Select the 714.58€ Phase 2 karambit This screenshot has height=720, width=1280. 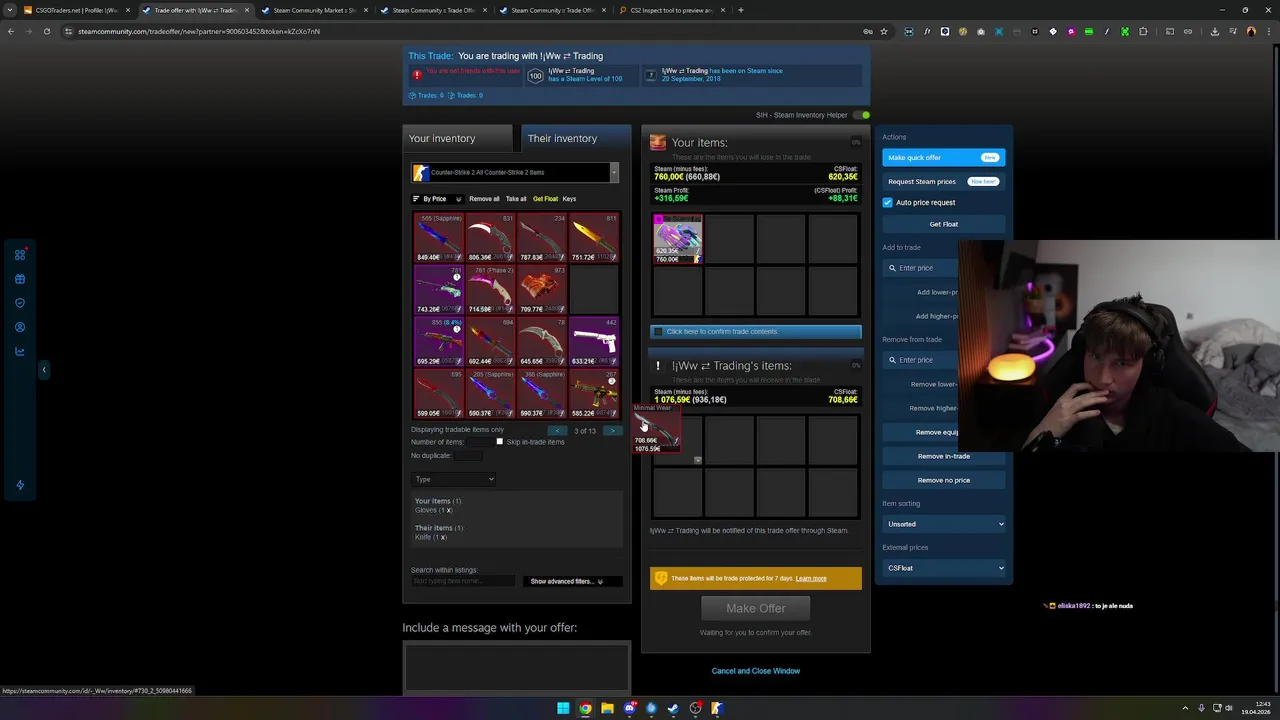pyautogui.click(x=490, y=290)
